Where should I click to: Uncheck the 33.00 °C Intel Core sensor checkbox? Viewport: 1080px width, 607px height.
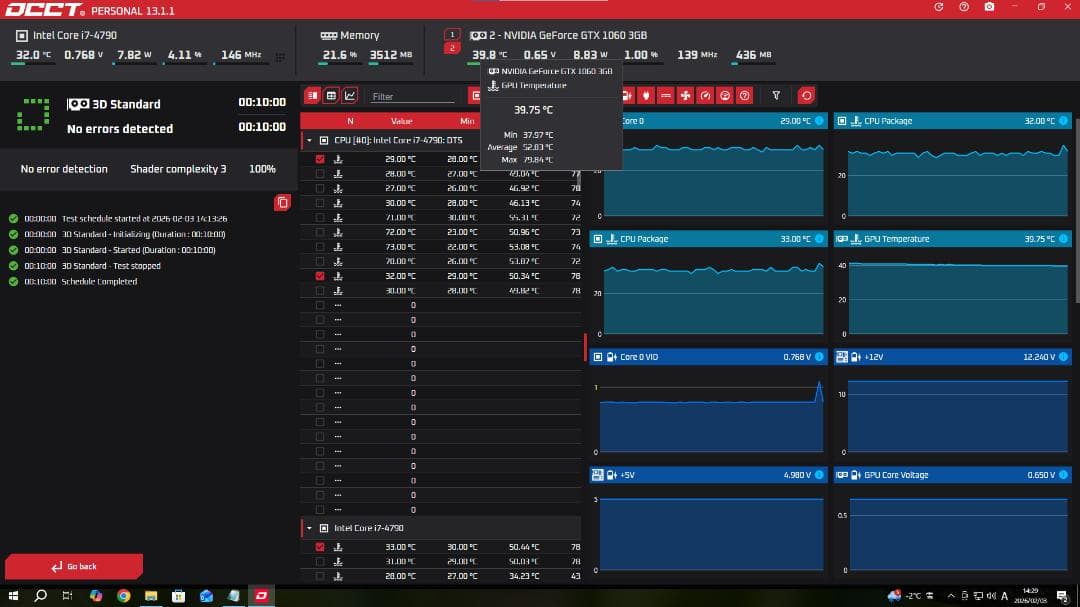coord(320,547)
